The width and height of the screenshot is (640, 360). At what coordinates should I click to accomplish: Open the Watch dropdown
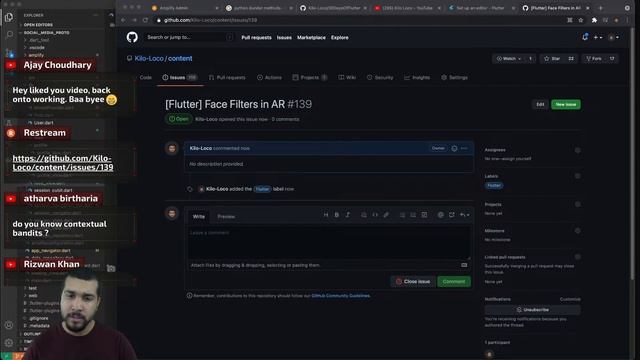[x=509, y=59]
